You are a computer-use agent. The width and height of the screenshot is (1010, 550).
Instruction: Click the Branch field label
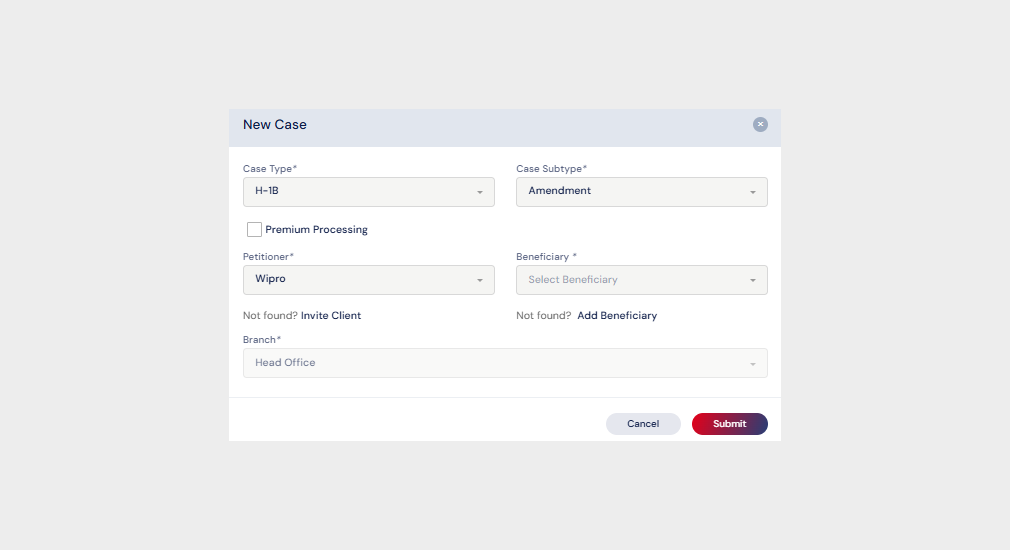(x=262, y=340)
